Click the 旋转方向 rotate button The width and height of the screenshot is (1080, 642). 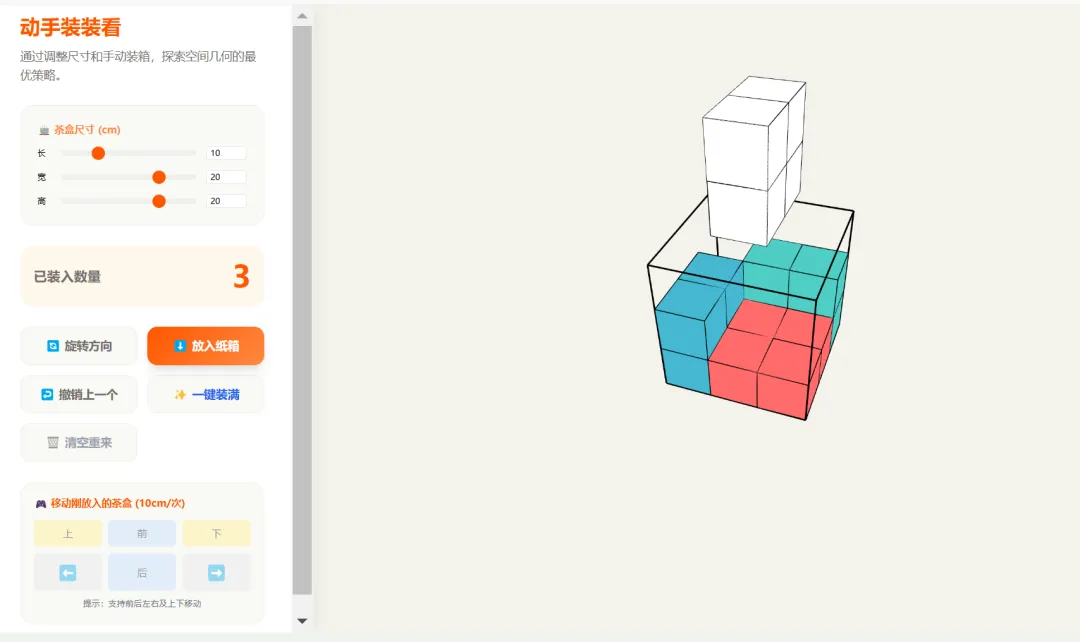click(x=79, y=346)
